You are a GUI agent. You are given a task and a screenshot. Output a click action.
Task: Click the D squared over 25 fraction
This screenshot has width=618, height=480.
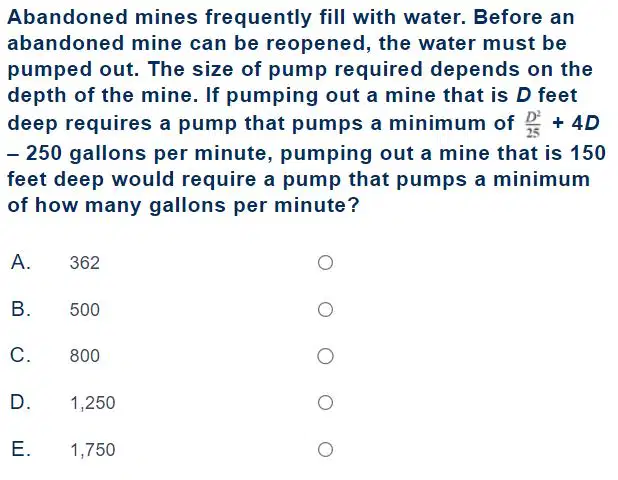[x=533, y=125]
